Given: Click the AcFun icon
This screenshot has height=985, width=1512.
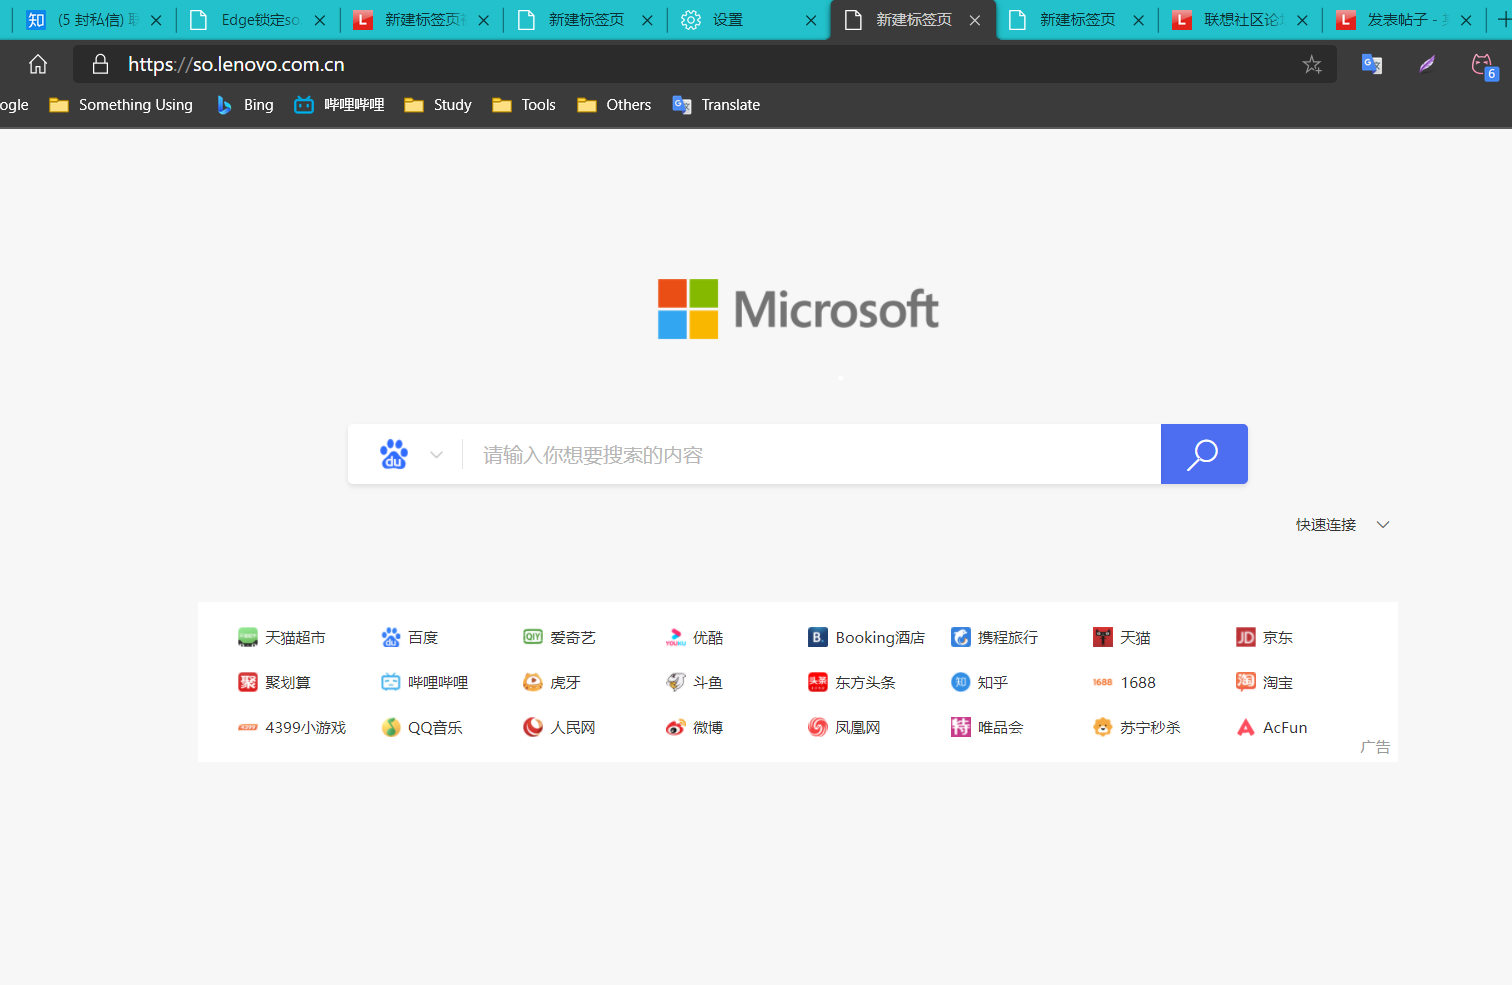Looking at the screenshot, I should pos(1246,727).
